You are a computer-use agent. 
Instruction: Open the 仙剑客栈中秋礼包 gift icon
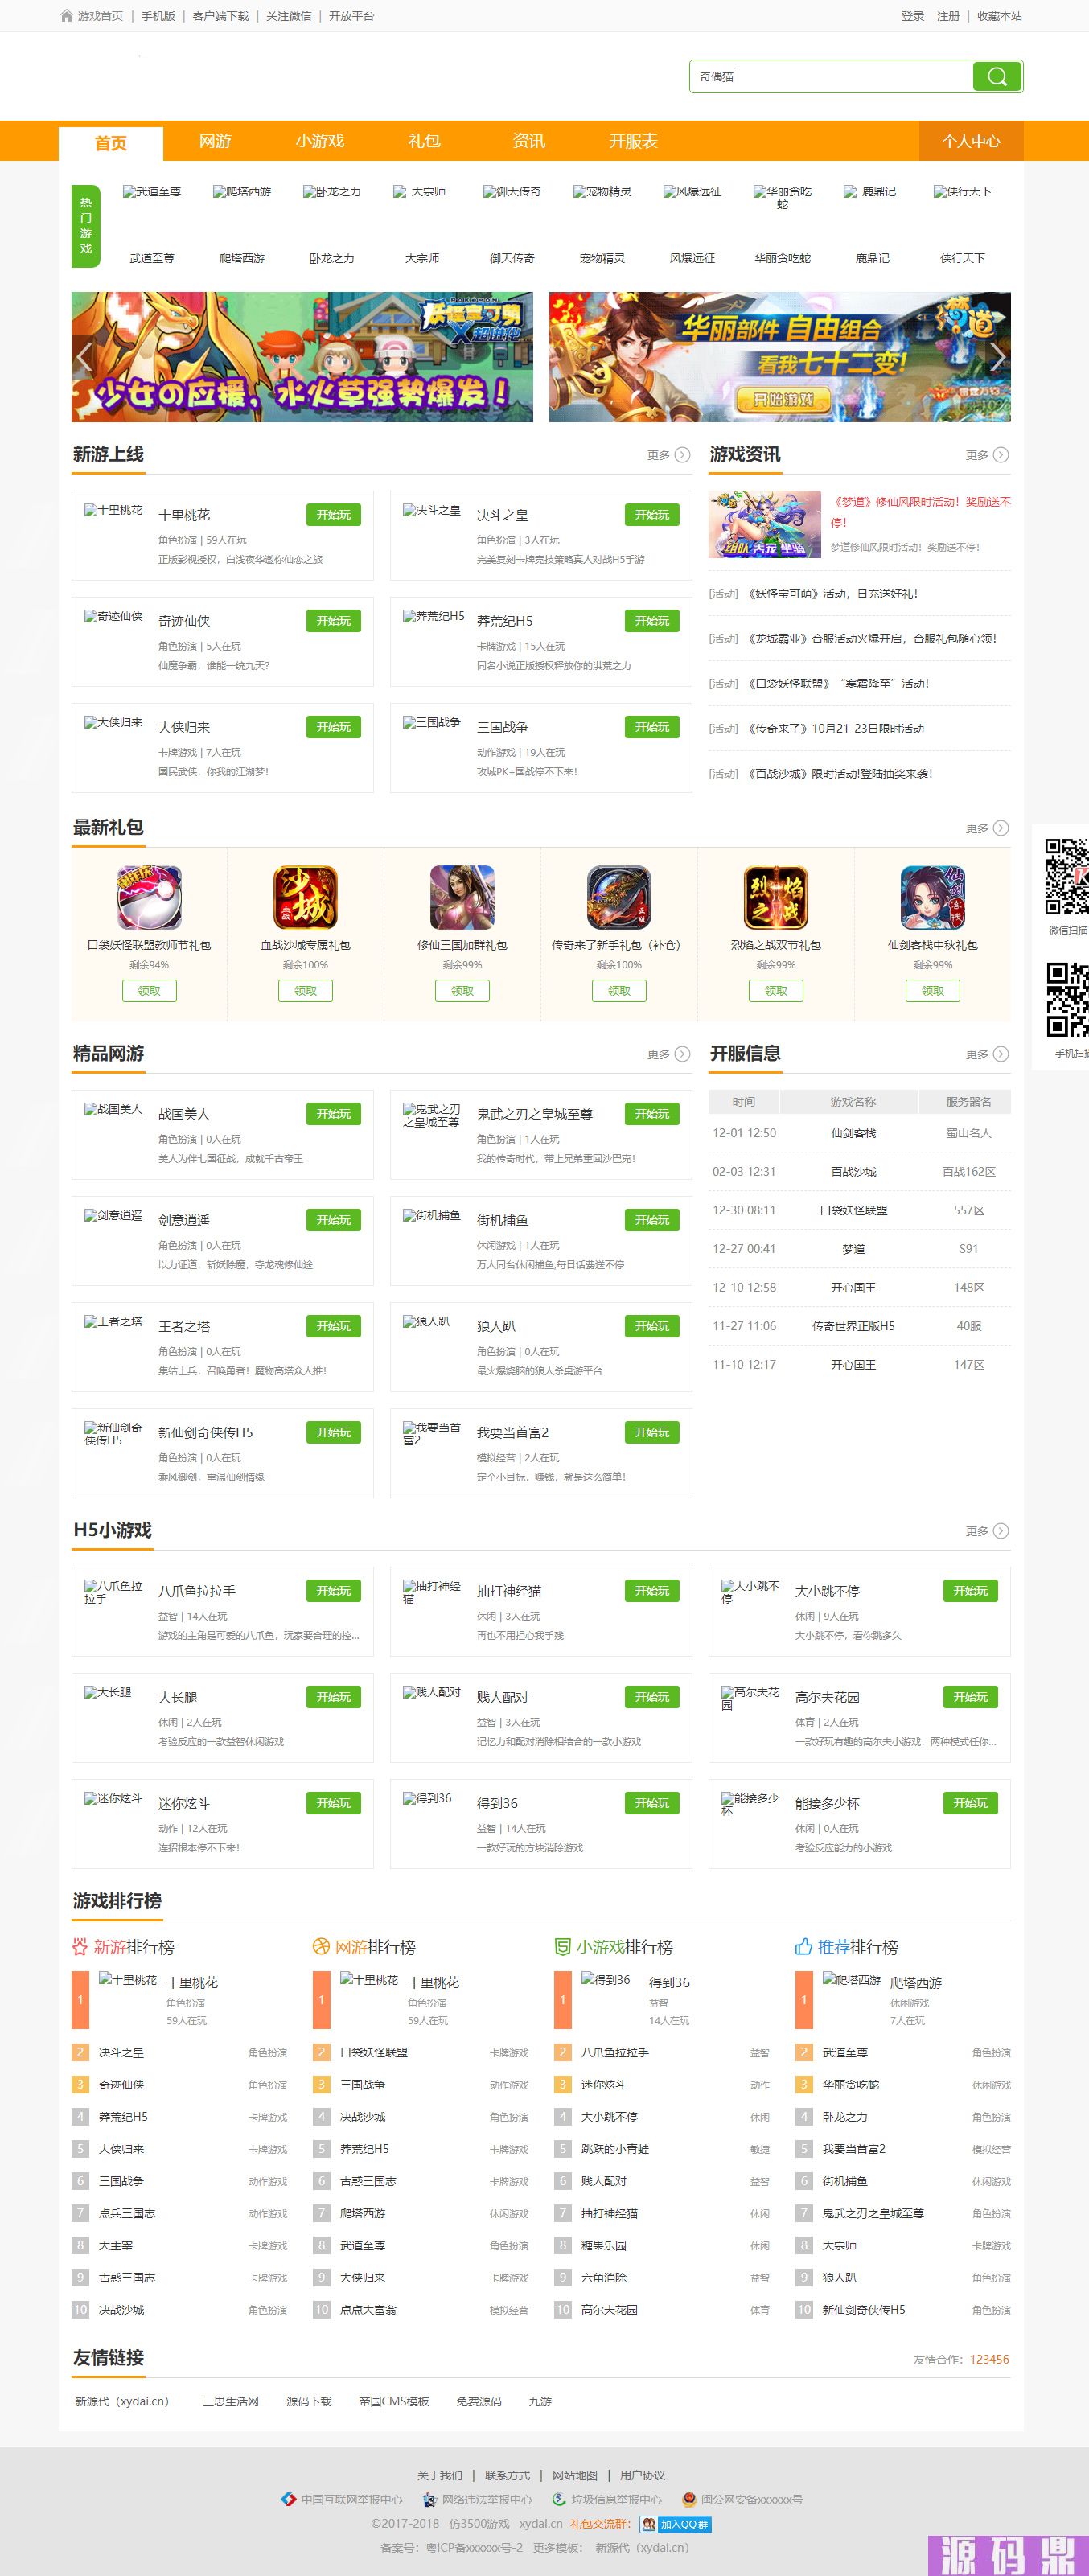[x=932, y=897]
